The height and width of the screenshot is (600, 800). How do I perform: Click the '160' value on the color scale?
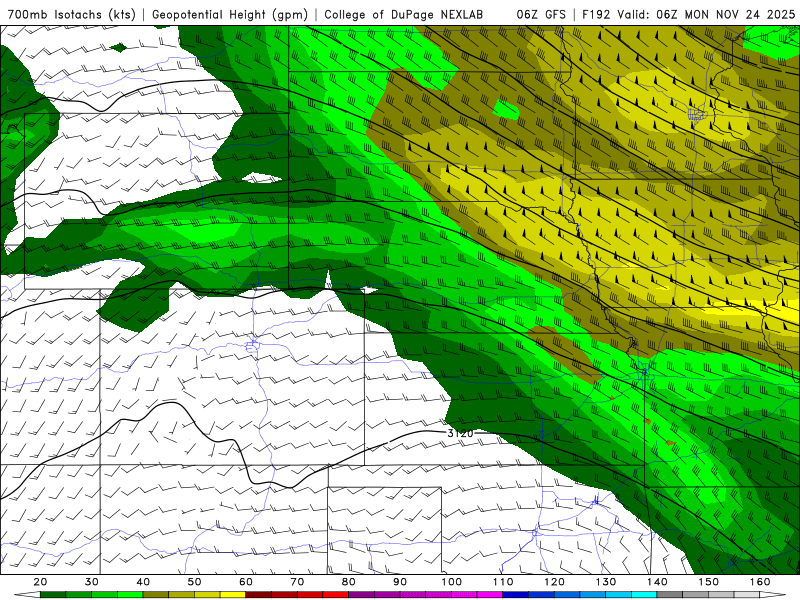(760, 582)
